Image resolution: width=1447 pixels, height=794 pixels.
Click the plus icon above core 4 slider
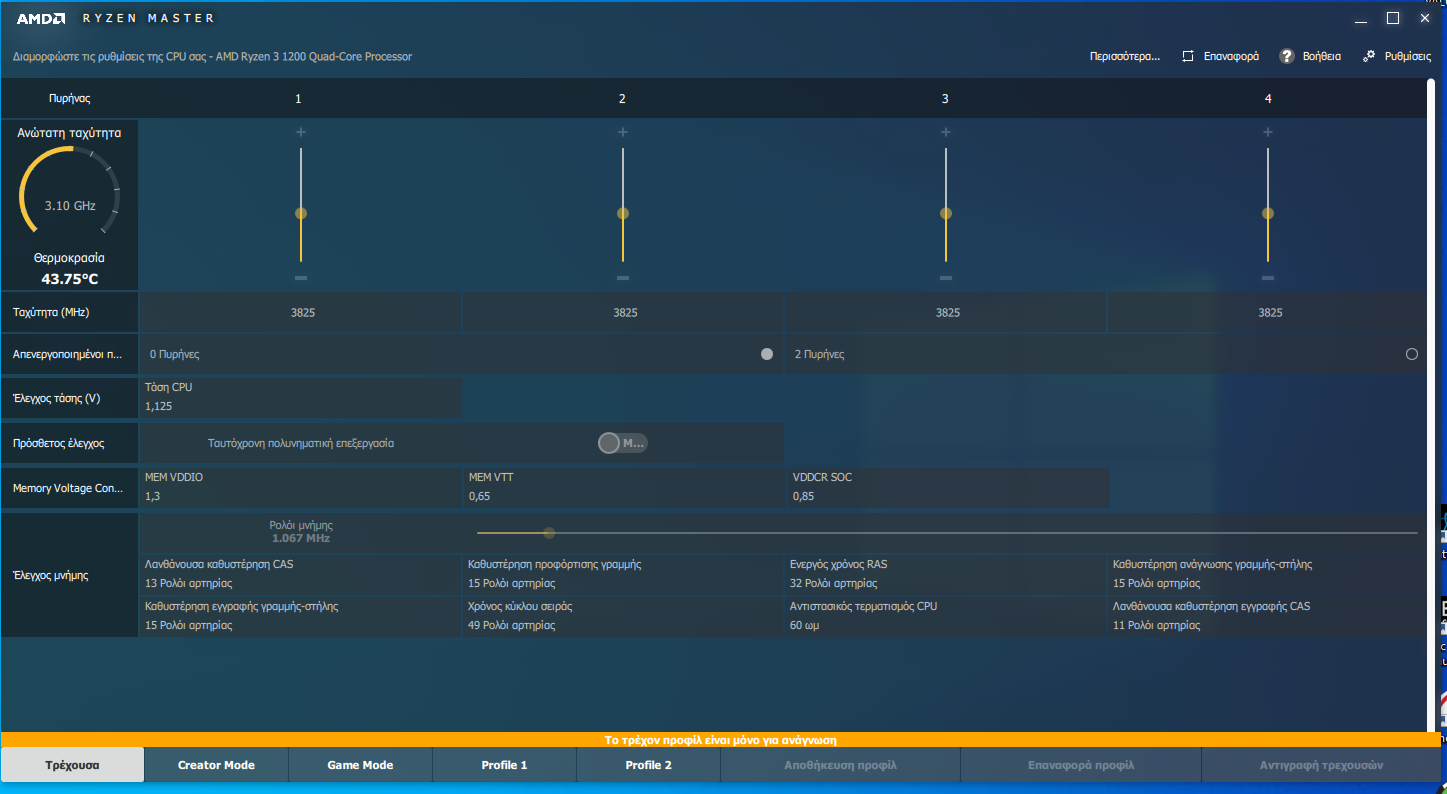coord(1268,132)
